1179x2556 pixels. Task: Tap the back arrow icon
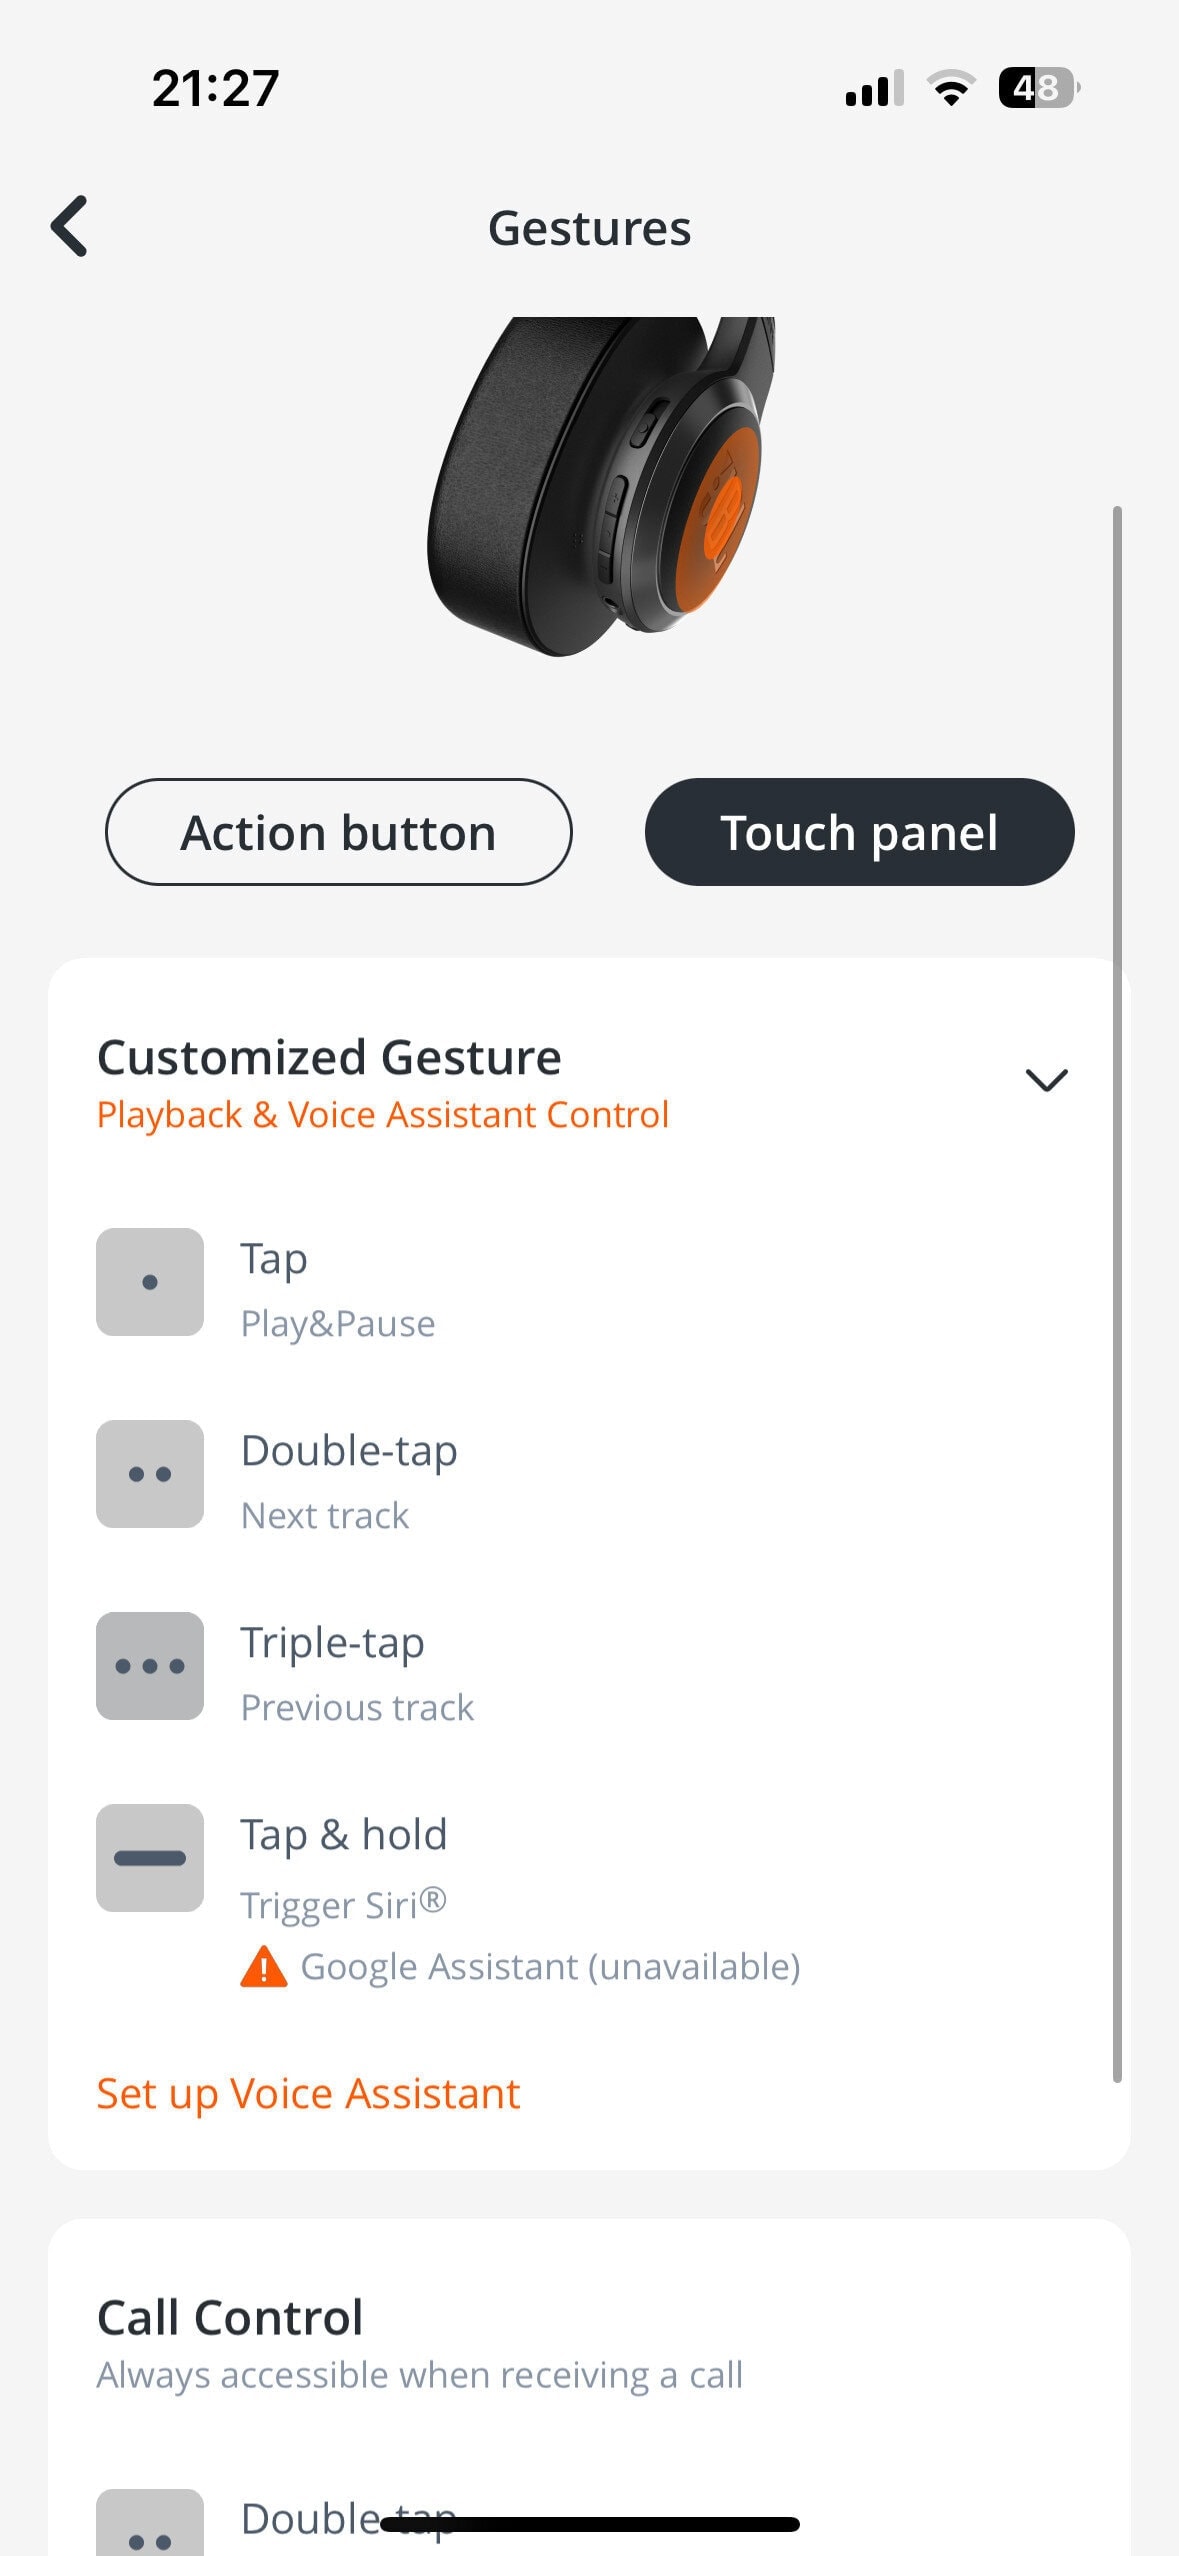click(70, 227)
